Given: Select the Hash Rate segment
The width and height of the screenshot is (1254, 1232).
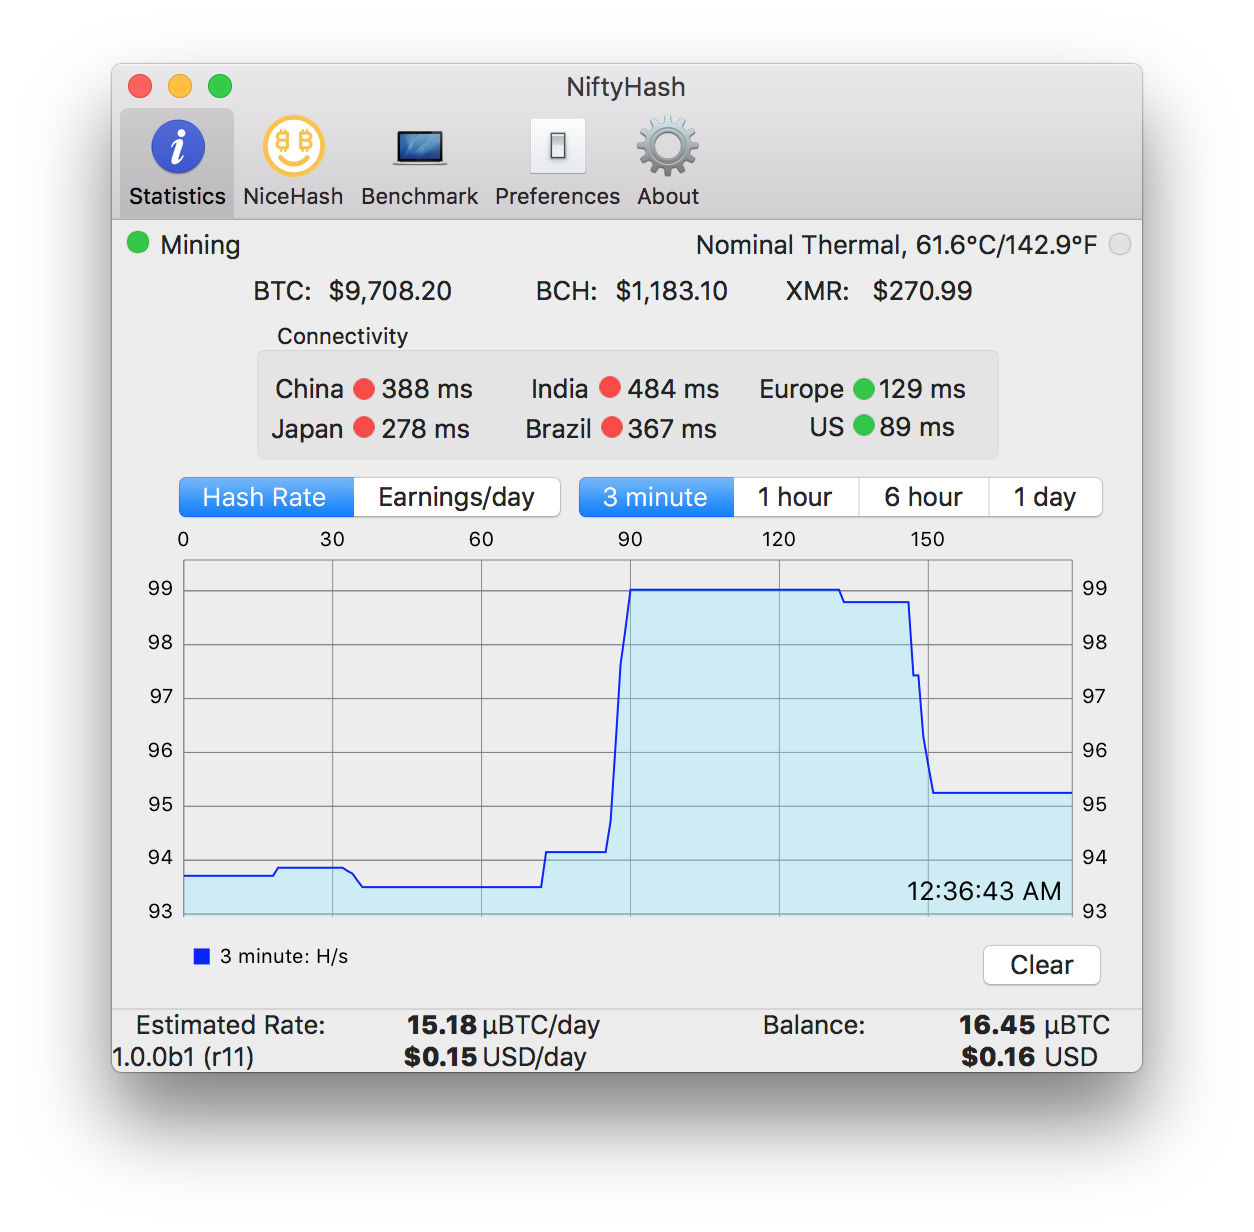Looking at the screenshot, I should (266, 497).
